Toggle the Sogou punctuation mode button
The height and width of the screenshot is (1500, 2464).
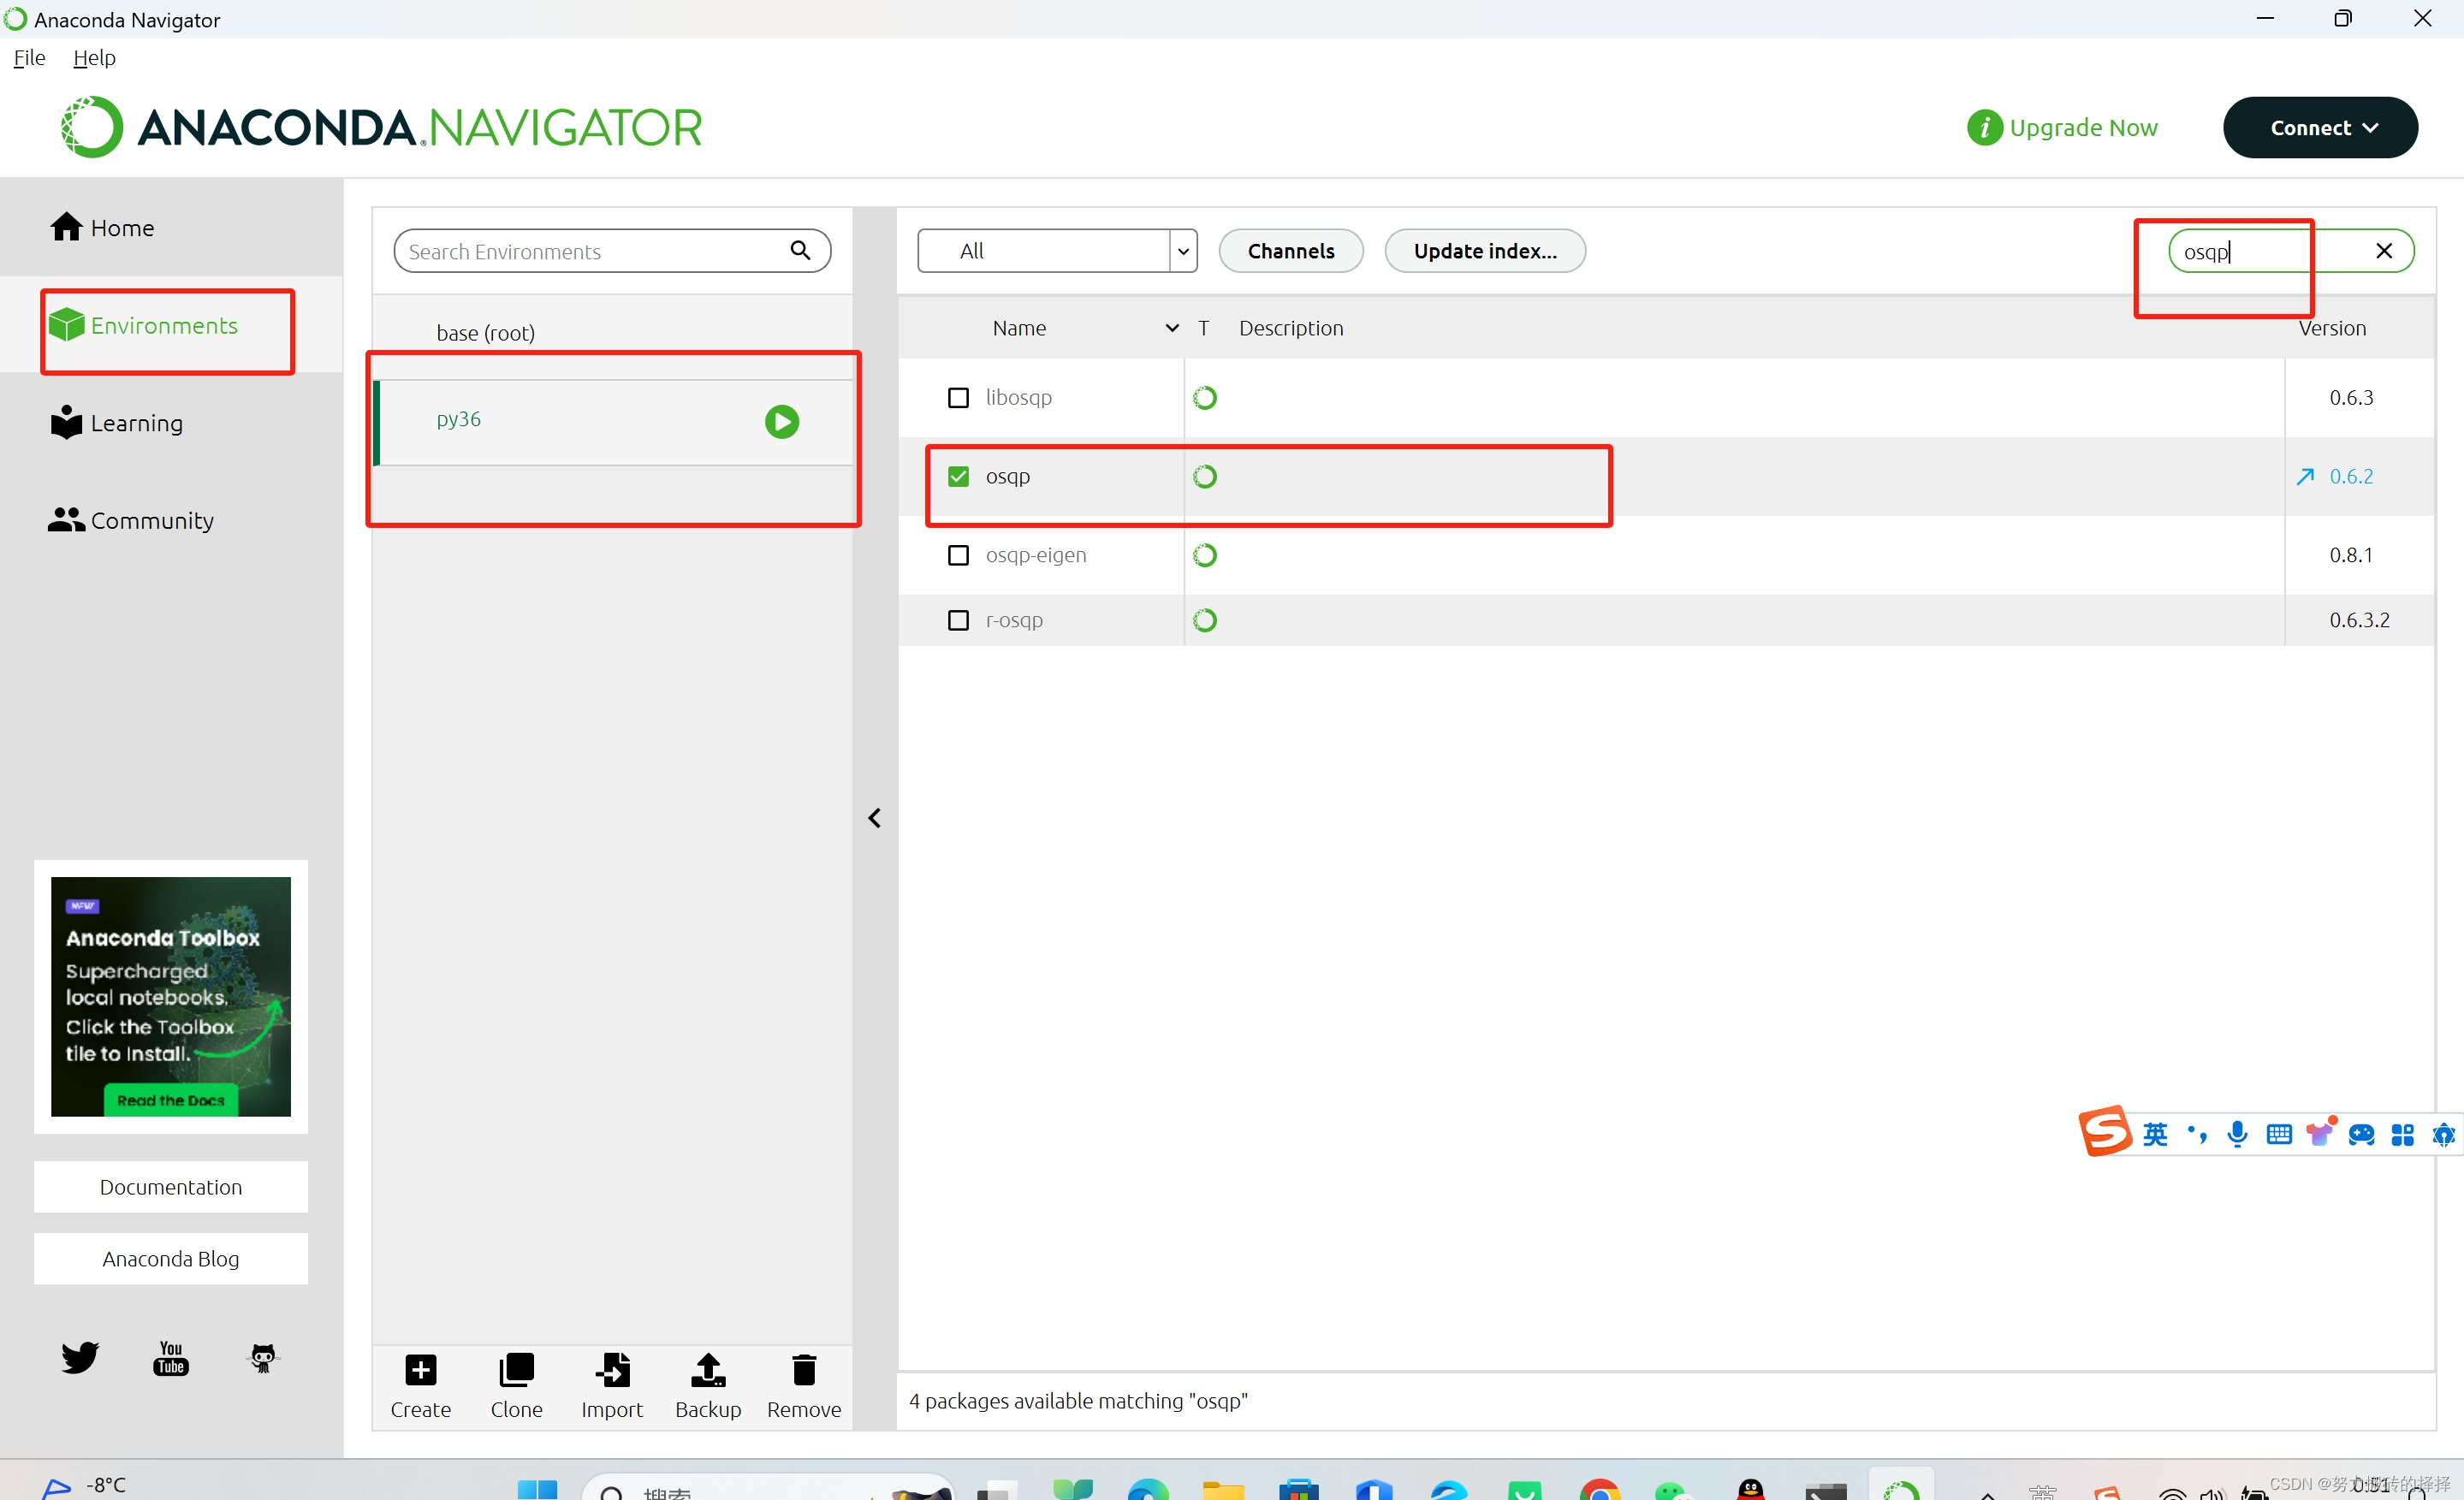click(x=2197, y=1134)
